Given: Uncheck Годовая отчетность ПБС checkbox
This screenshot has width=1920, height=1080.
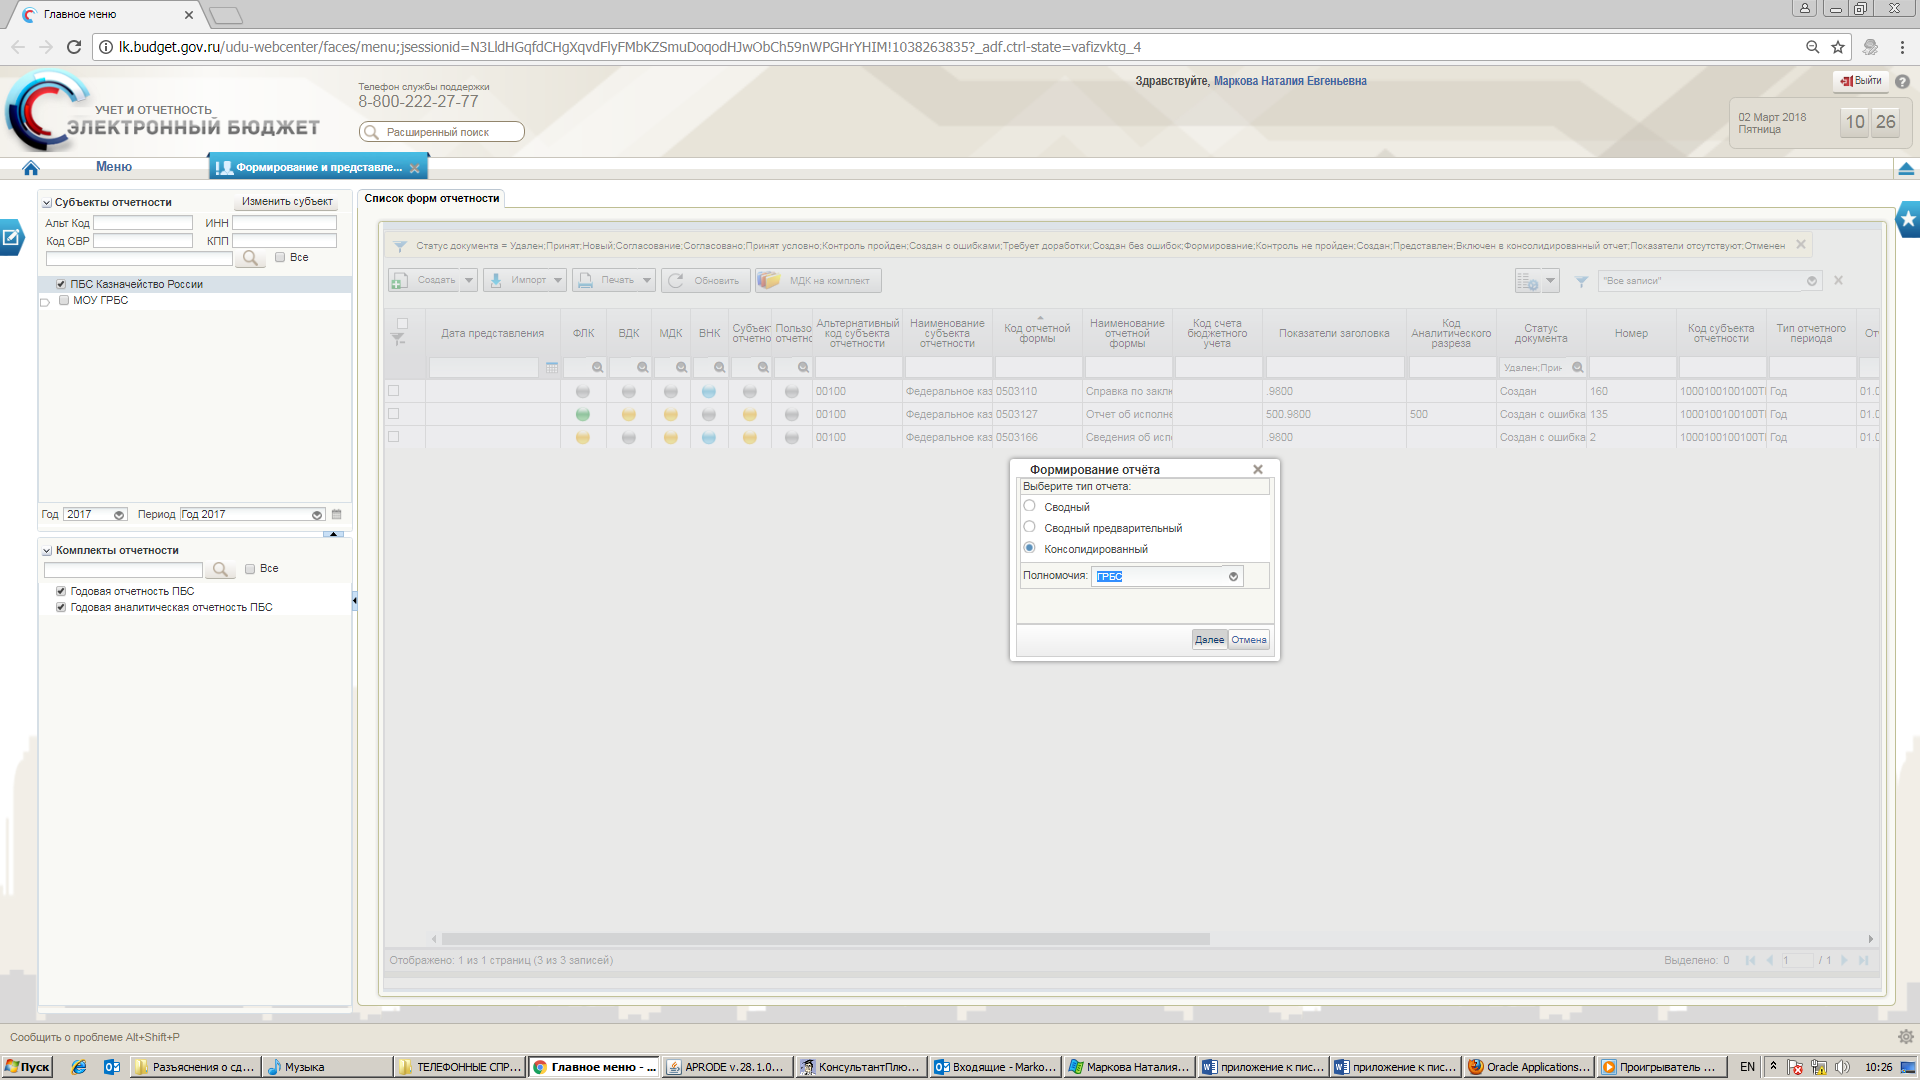Looking at the screenshot, I should pyautogui.click(x=61, y=591).
